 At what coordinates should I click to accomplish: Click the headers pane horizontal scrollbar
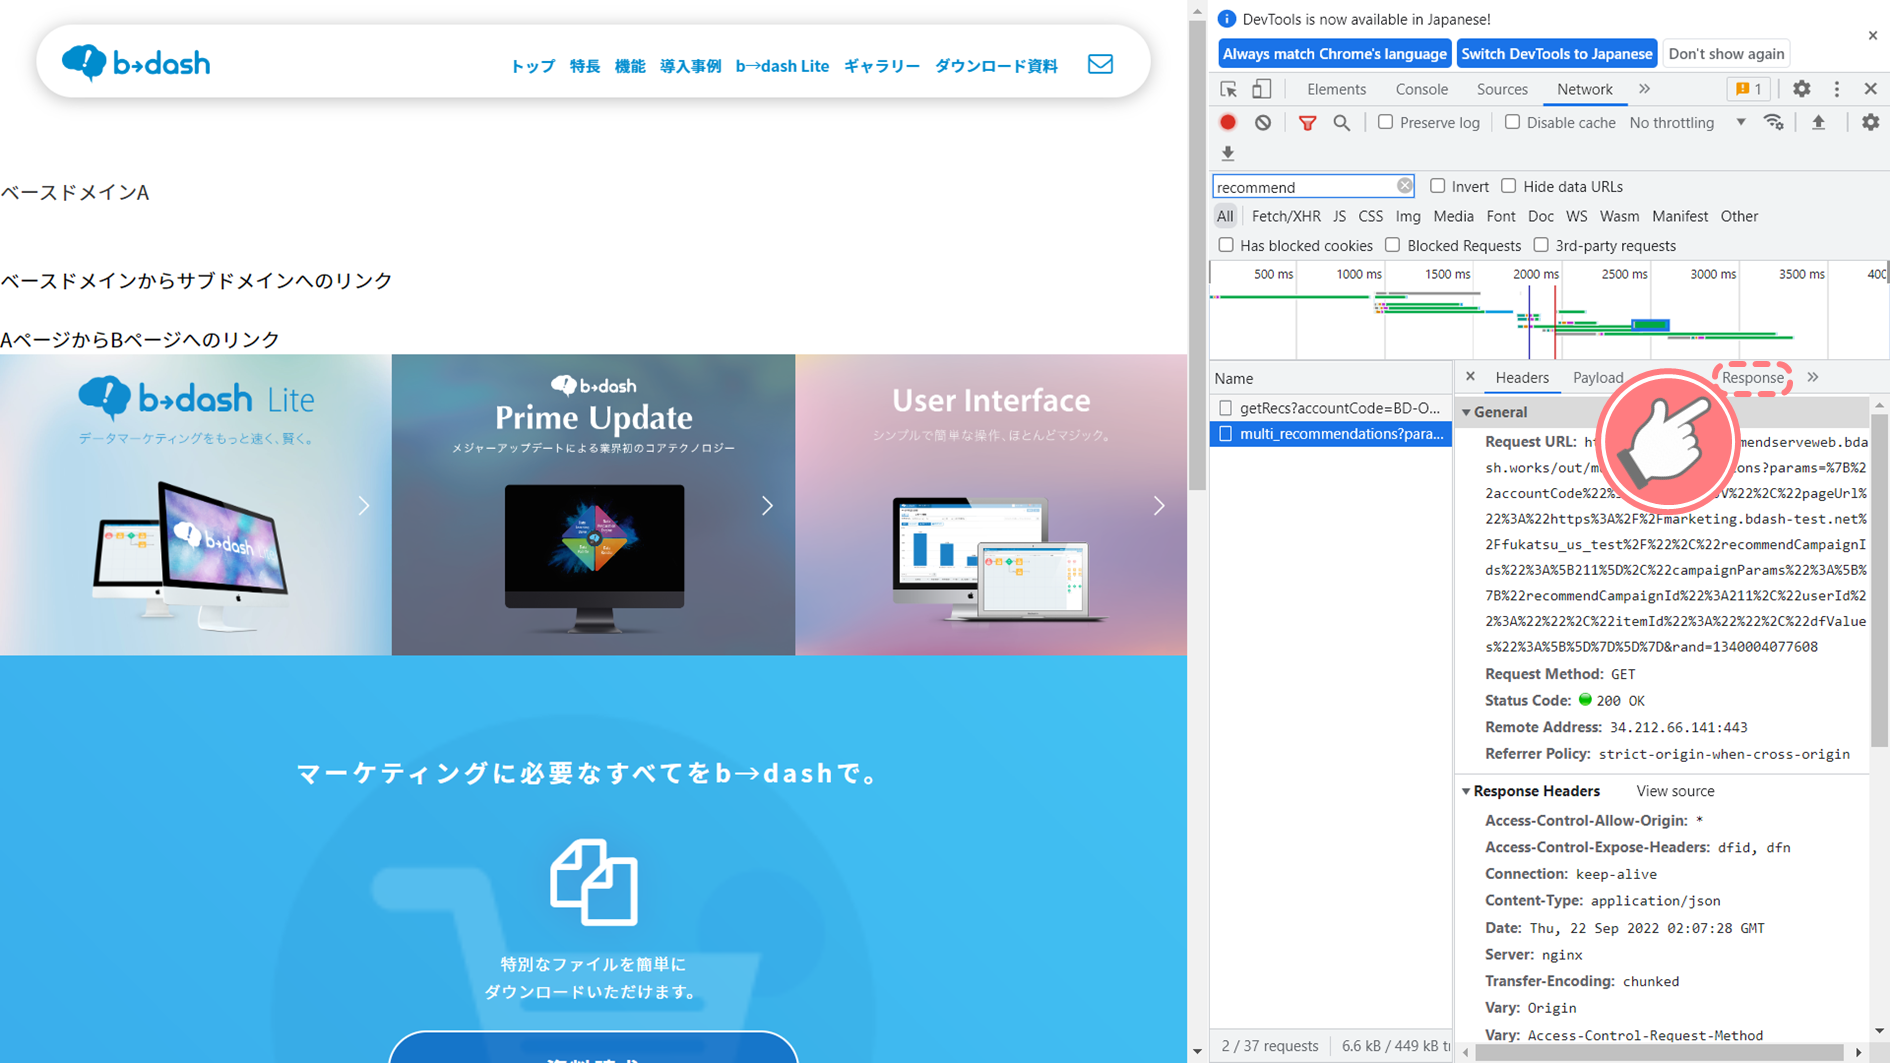[x=1661, y=1052]
